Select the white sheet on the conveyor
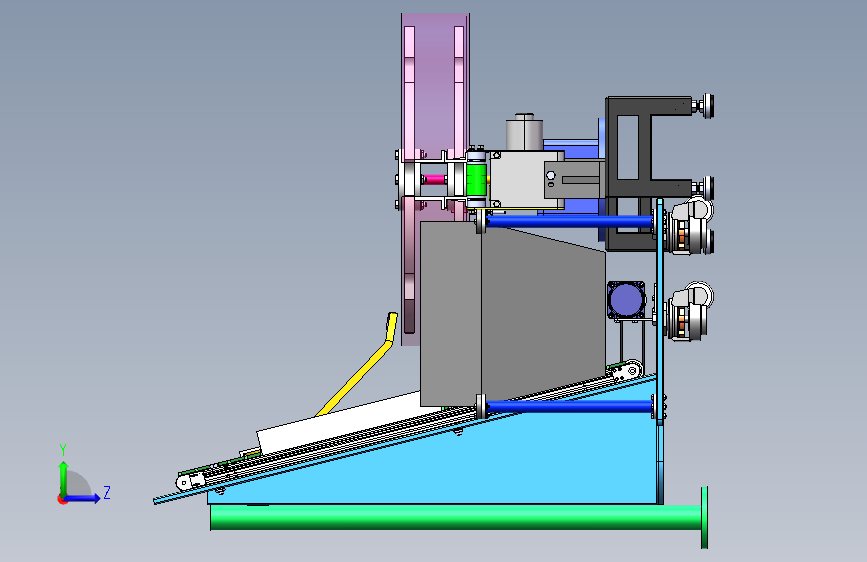The width and height of the screenshot is (867, 562). 337,423
